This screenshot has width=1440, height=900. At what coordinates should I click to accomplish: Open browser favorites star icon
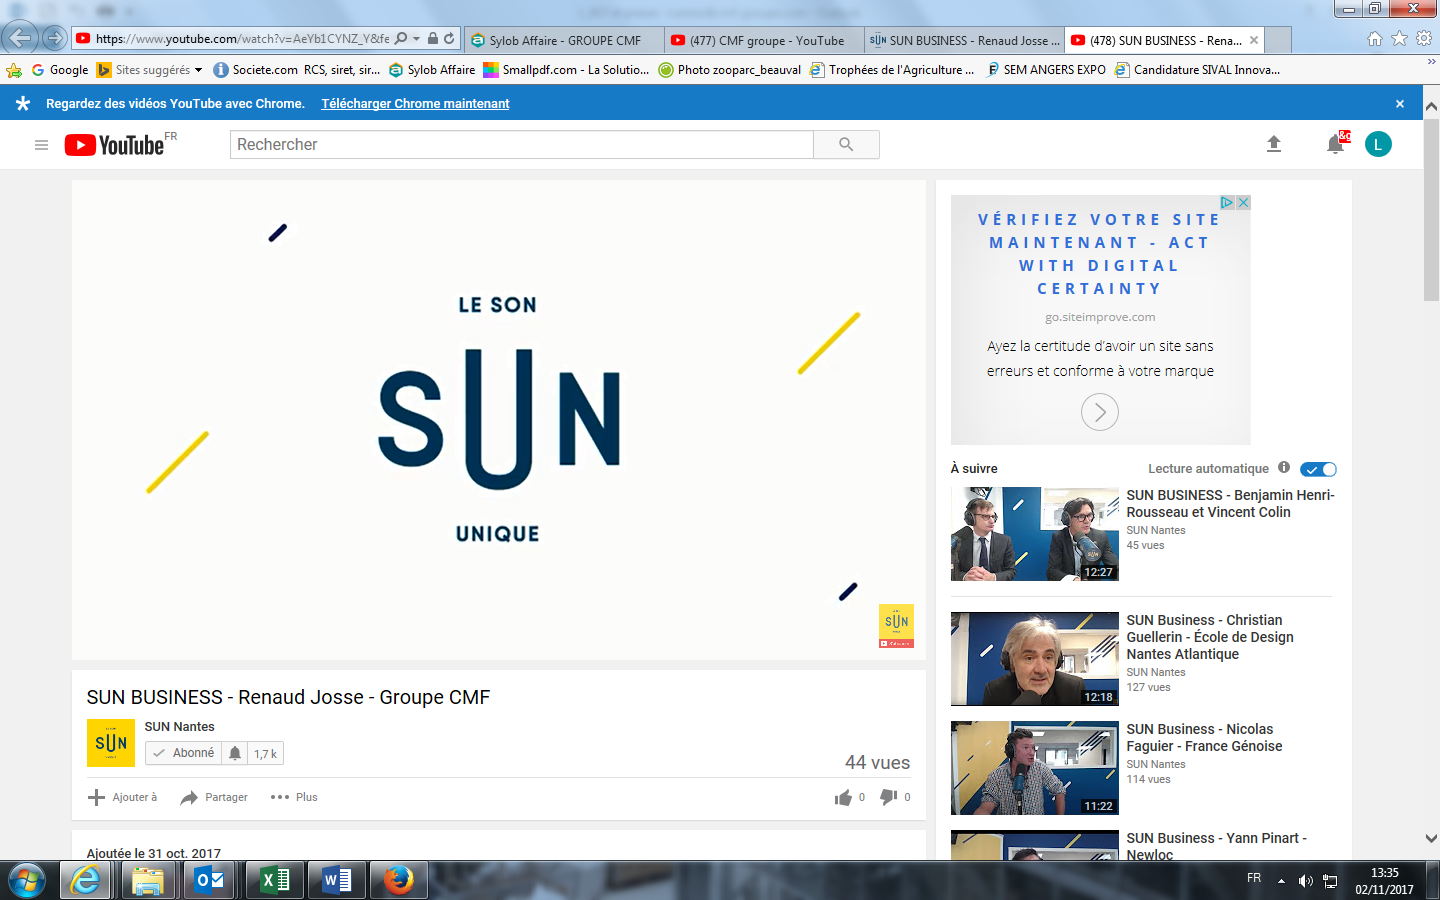coord(1399,38)
